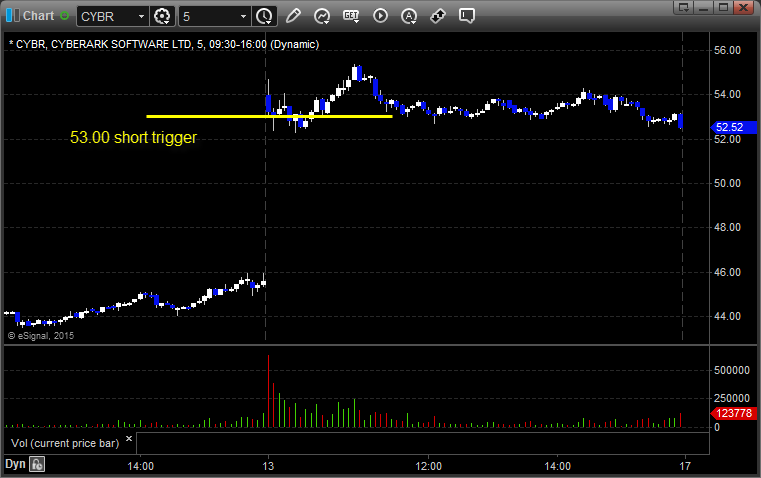Image resolution: width=761 pixels, height=478 pixels.
Task: Maximize the chart window
Action: [x=724, y=7]
